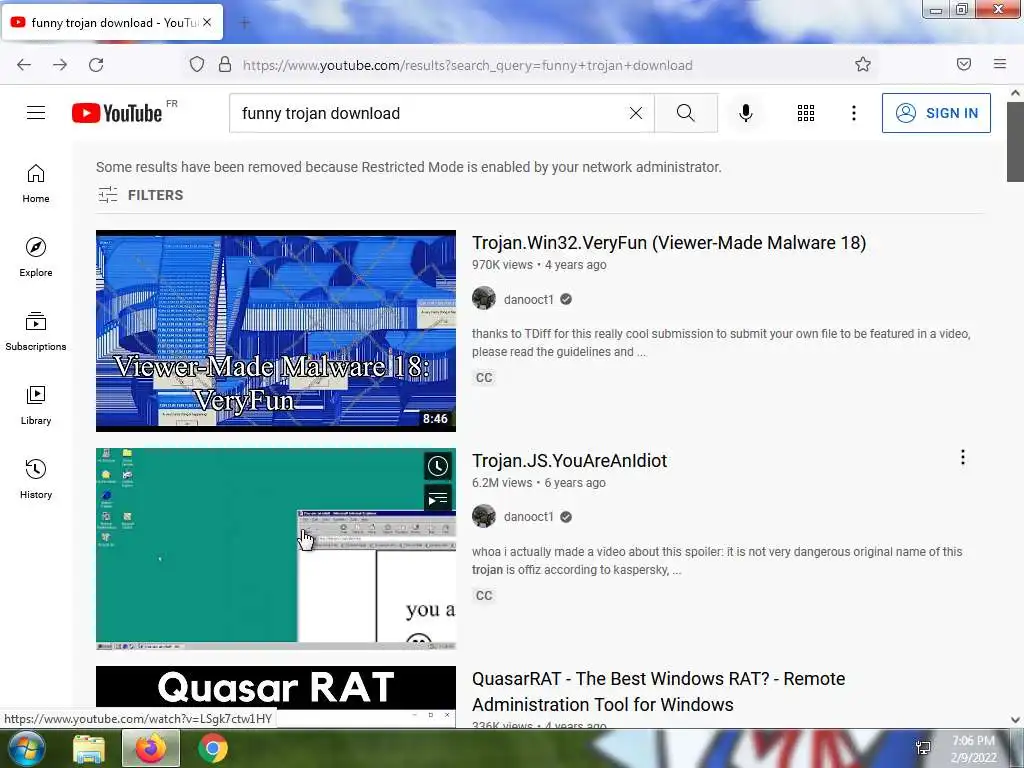Open the Trojan.Win32.VeryFun video title

click(669, 242)
